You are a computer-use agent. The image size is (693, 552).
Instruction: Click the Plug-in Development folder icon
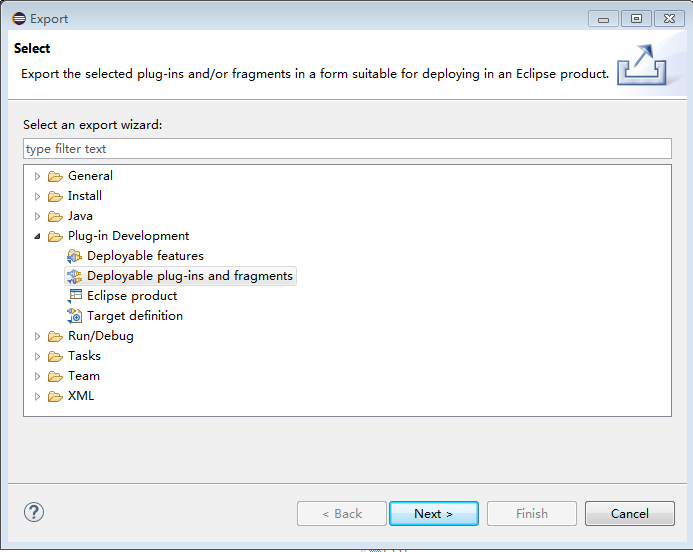pos(55,236)
